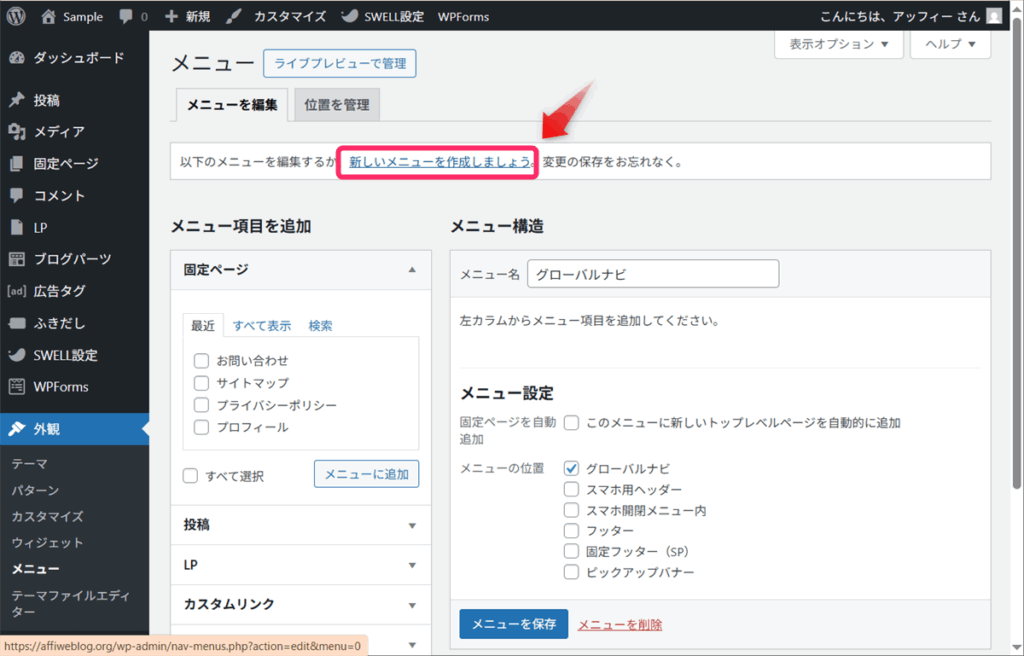Click 新しいメニューを作成しましょう link
Image resolution: width=1024 pixels, height=656 pixels.
point(441,162)
